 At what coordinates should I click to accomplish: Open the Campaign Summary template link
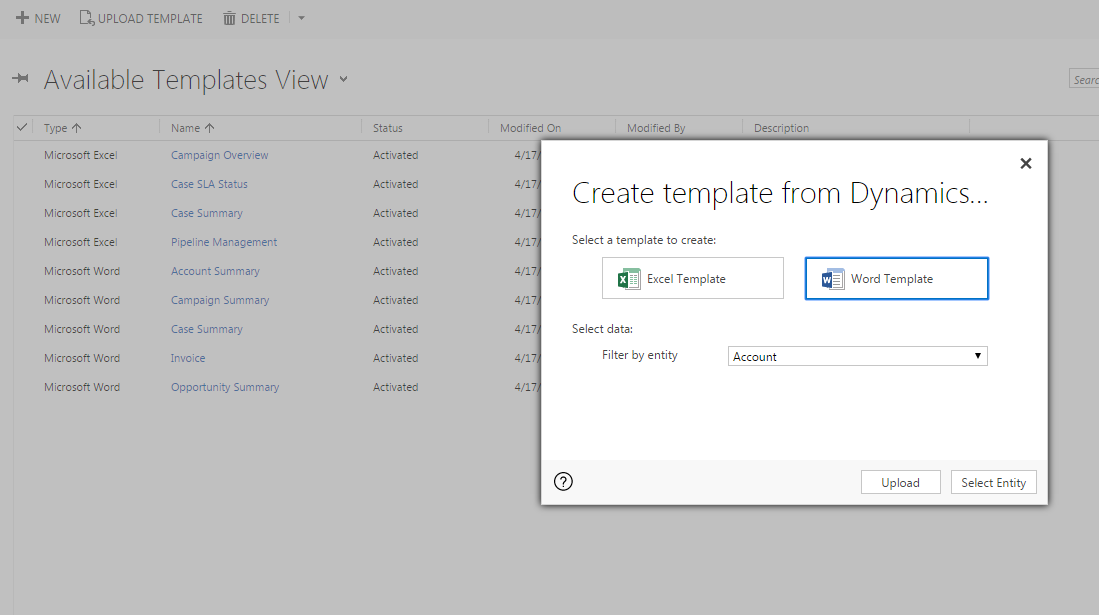(x=219, y=300)
